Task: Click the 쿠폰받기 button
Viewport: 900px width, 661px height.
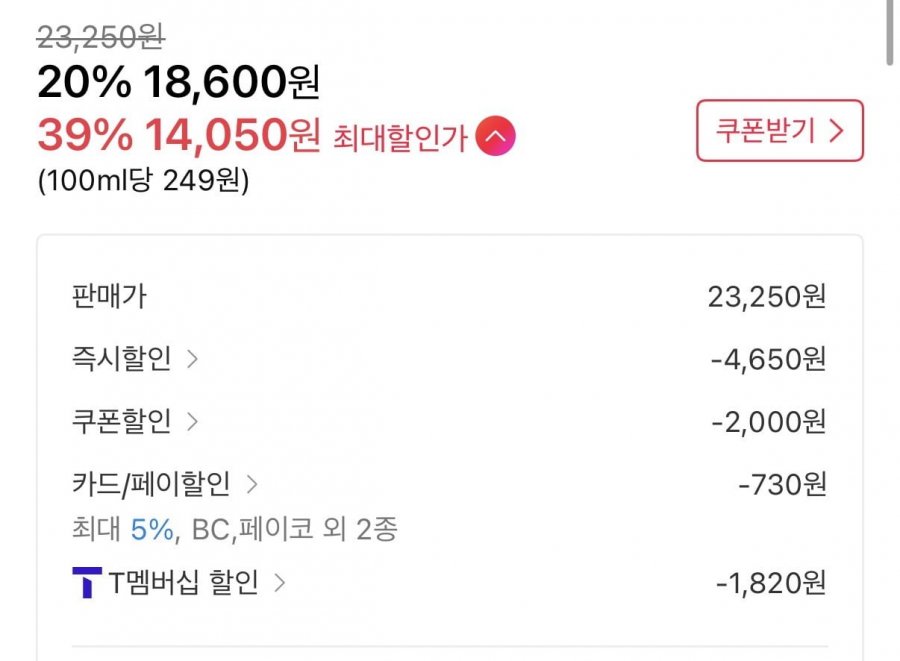Action: [779, 131]
